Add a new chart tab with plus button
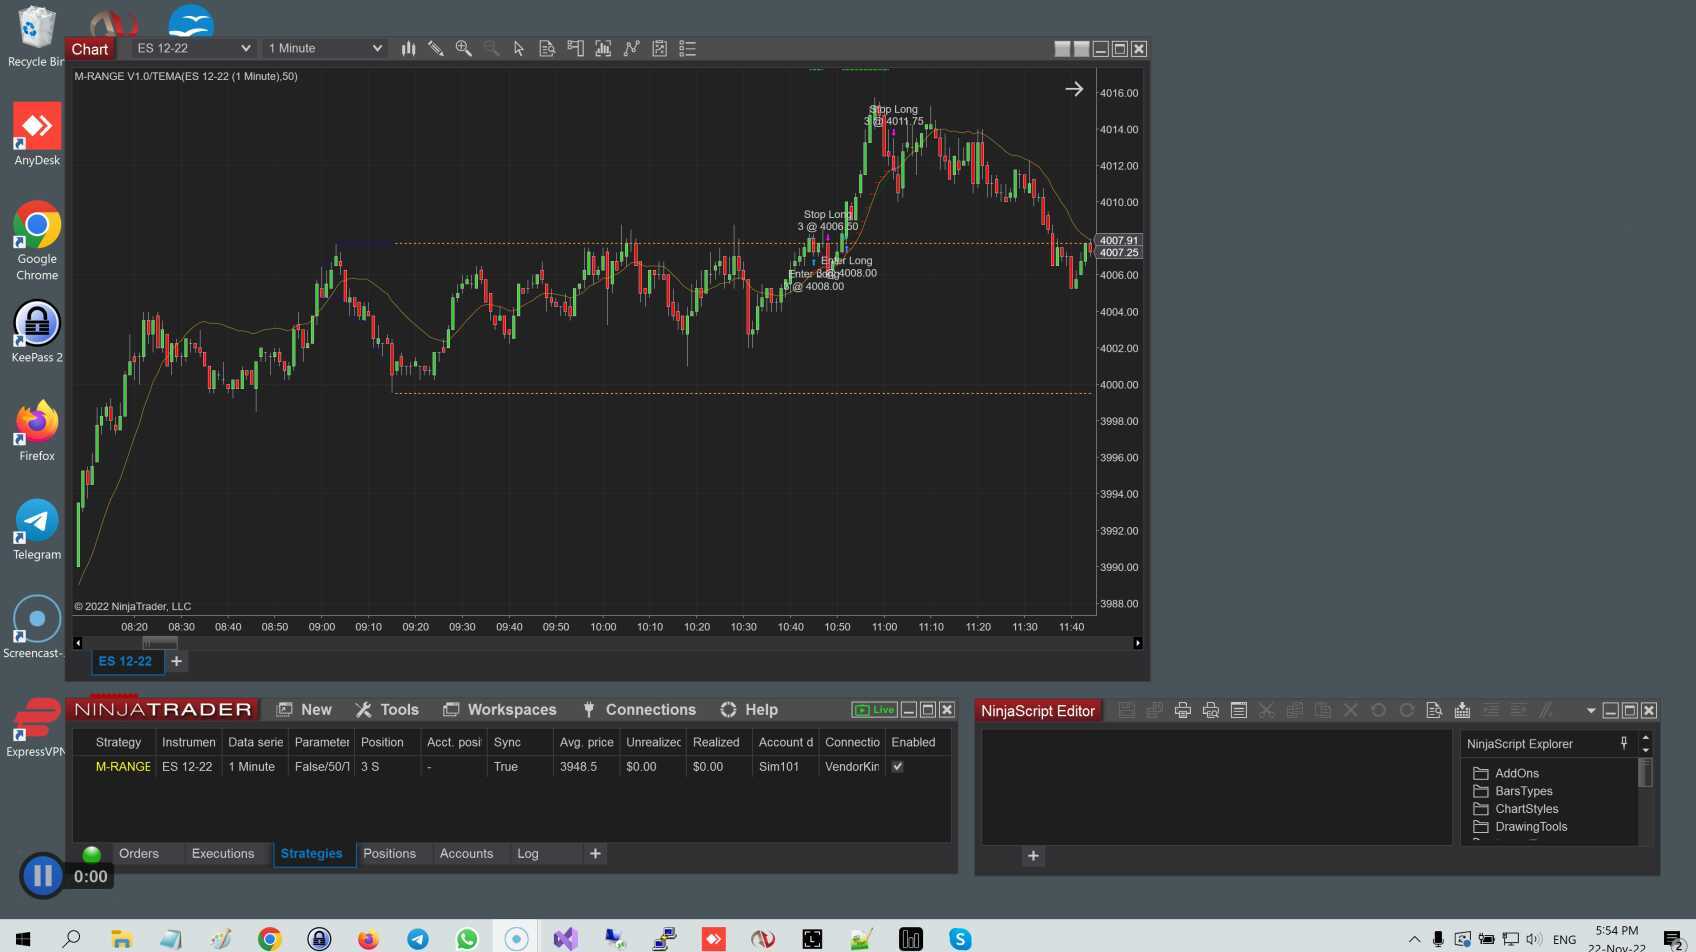The image size is (1696, 952). [177, 661]
